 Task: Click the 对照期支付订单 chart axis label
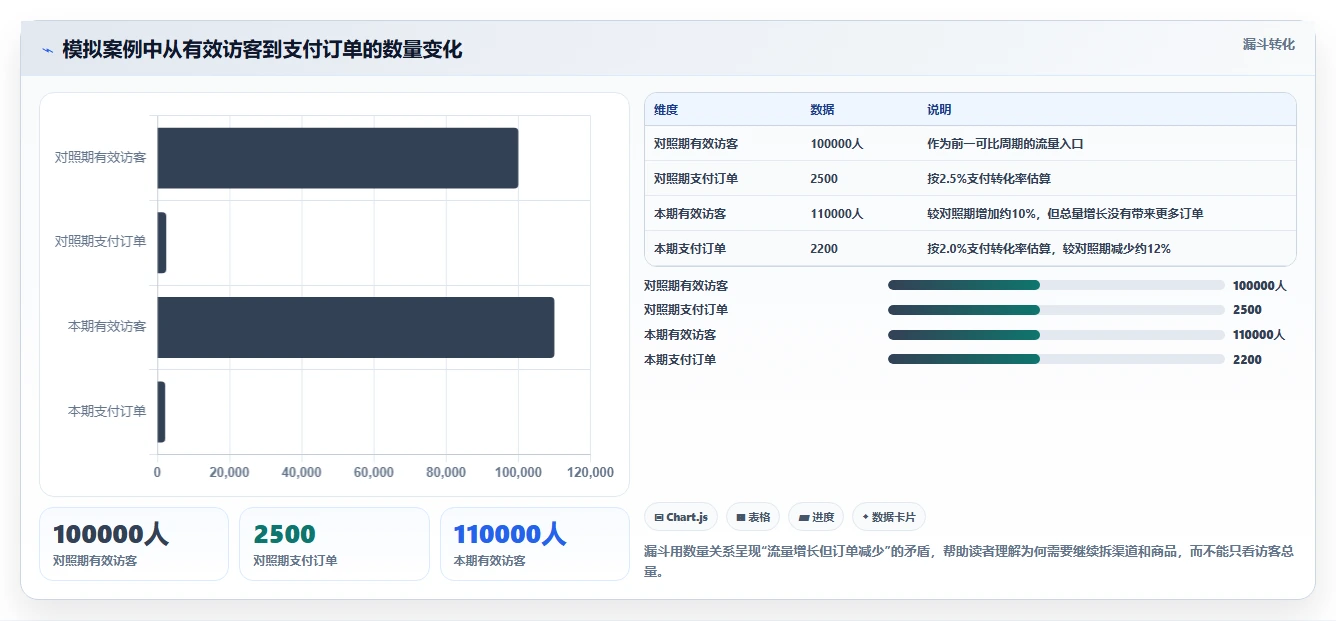pos(100,242)
